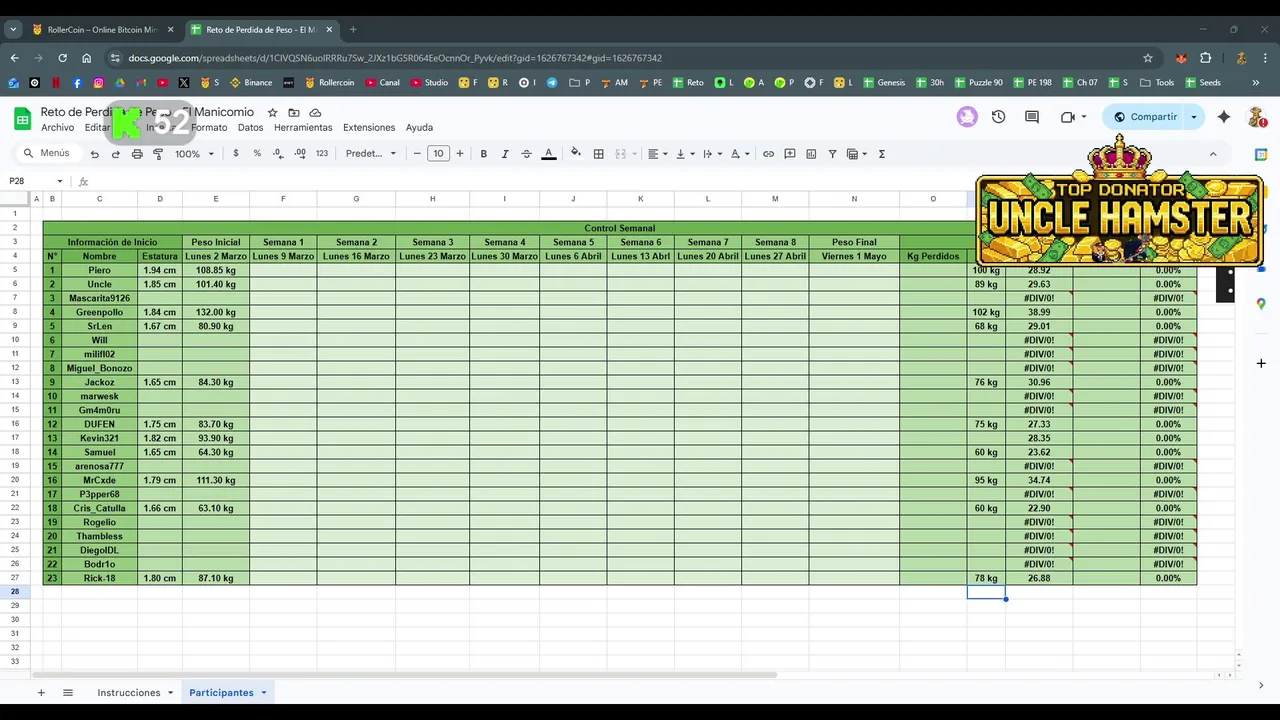The height and width of the screenshot is (720, 1280).
Task: Open Participantes sheet tab options arrow
Action: 264,693
